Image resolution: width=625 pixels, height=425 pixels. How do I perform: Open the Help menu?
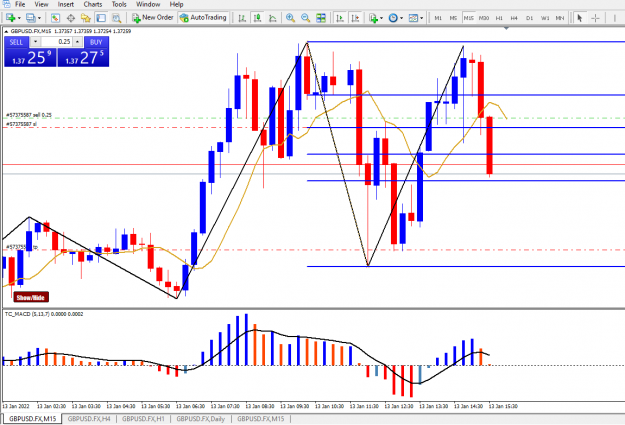tap(176, 4)
